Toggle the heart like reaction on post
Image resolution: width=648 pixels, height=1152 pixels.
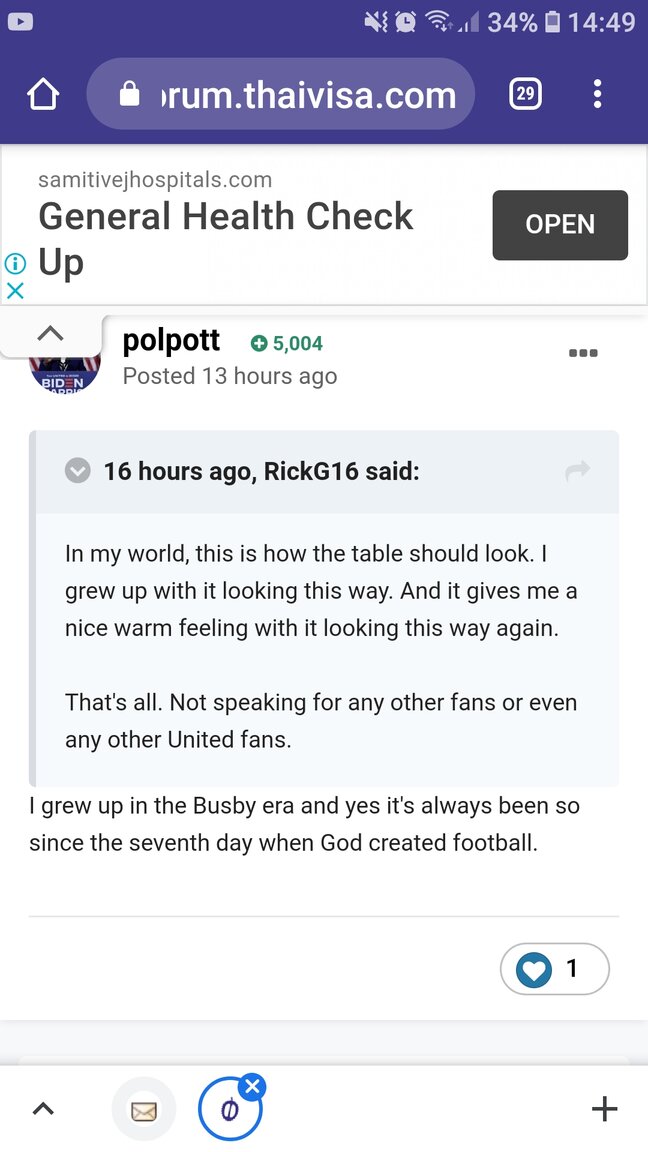tap(534, 969)
